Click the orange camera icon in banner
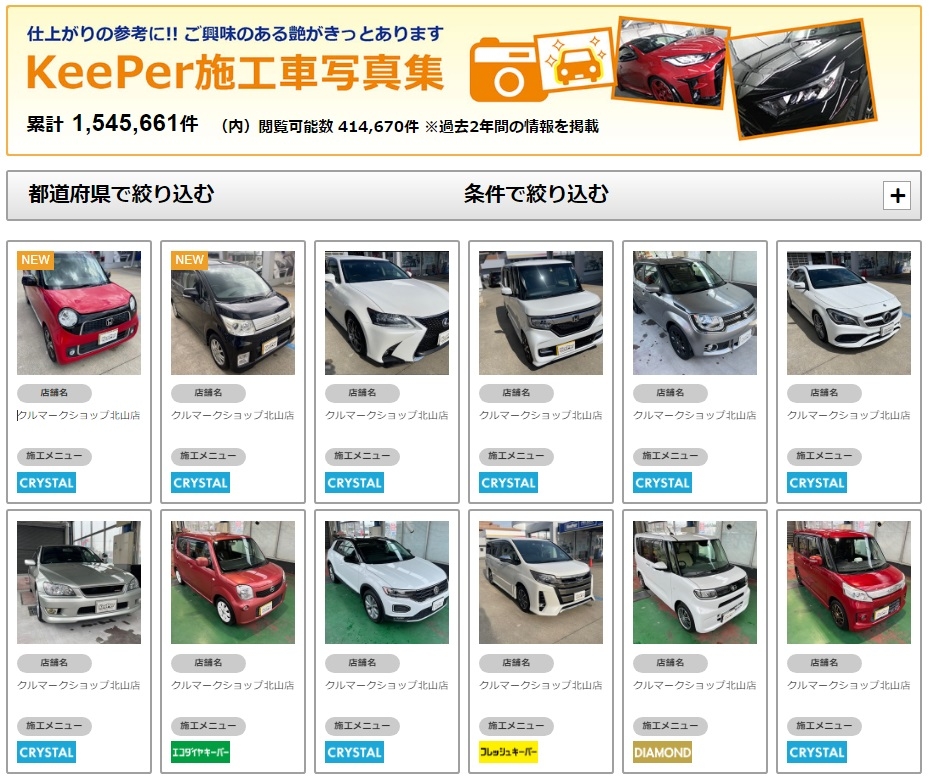The width and height of the screenshot is (929, 778). 508,70
